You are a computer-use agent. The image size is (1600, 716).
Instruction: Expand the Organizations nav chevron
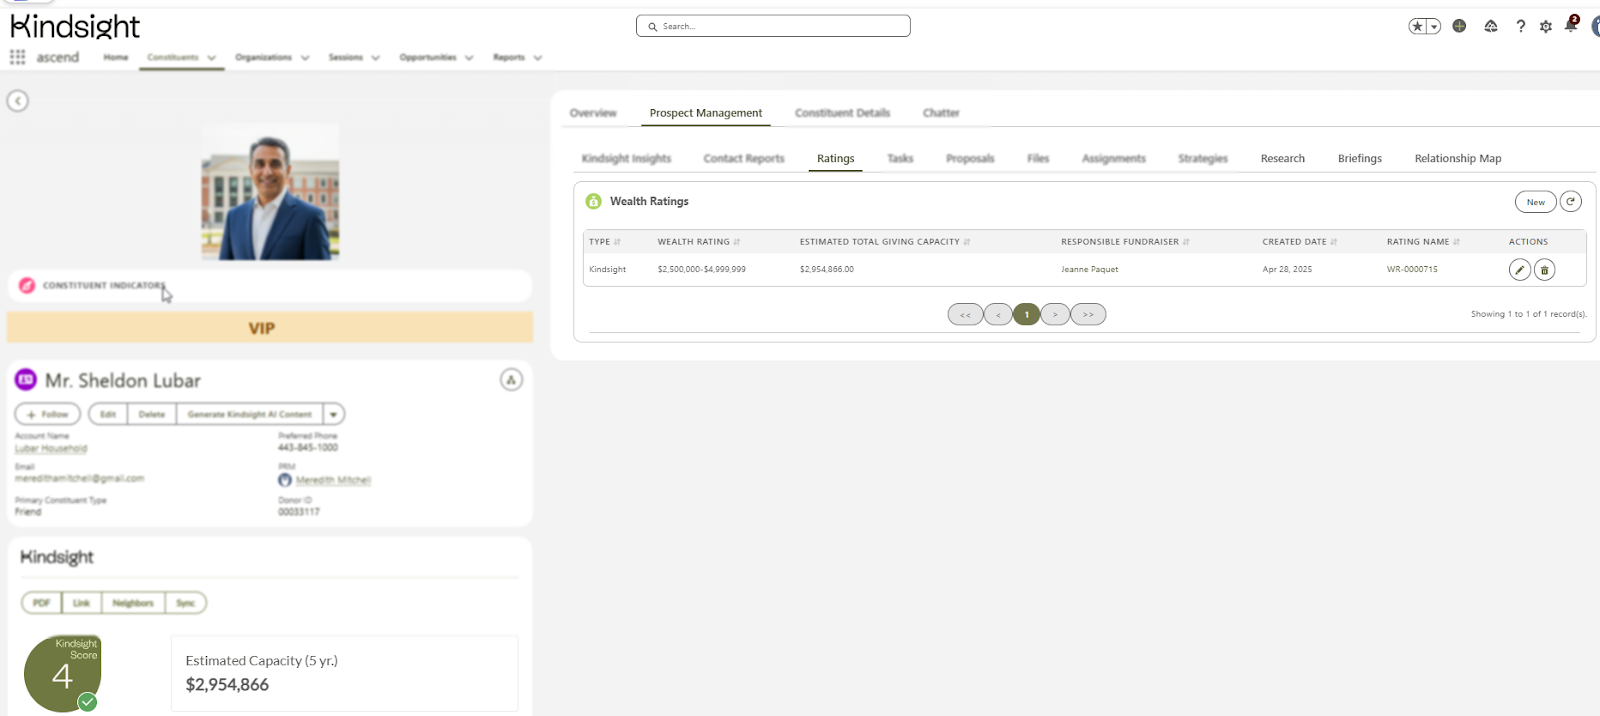tap(305, 58)
